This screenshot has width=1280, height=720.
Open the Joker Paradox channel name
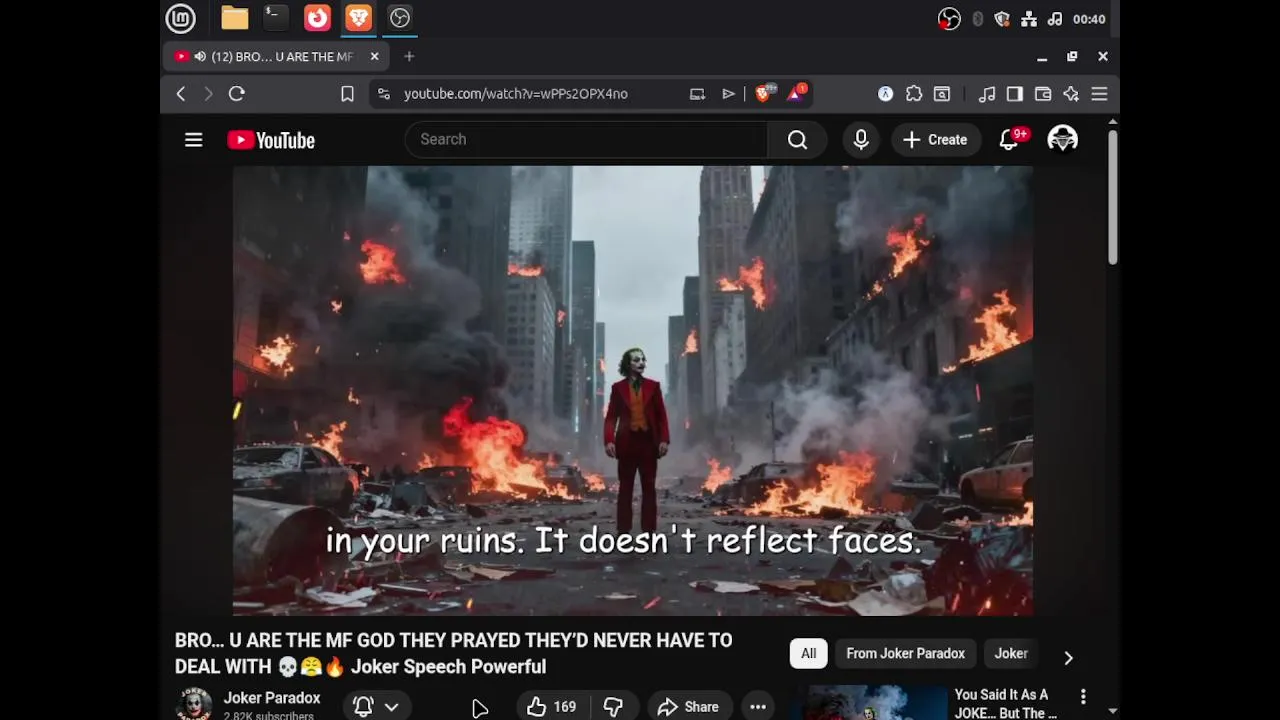tap(272, 698)
